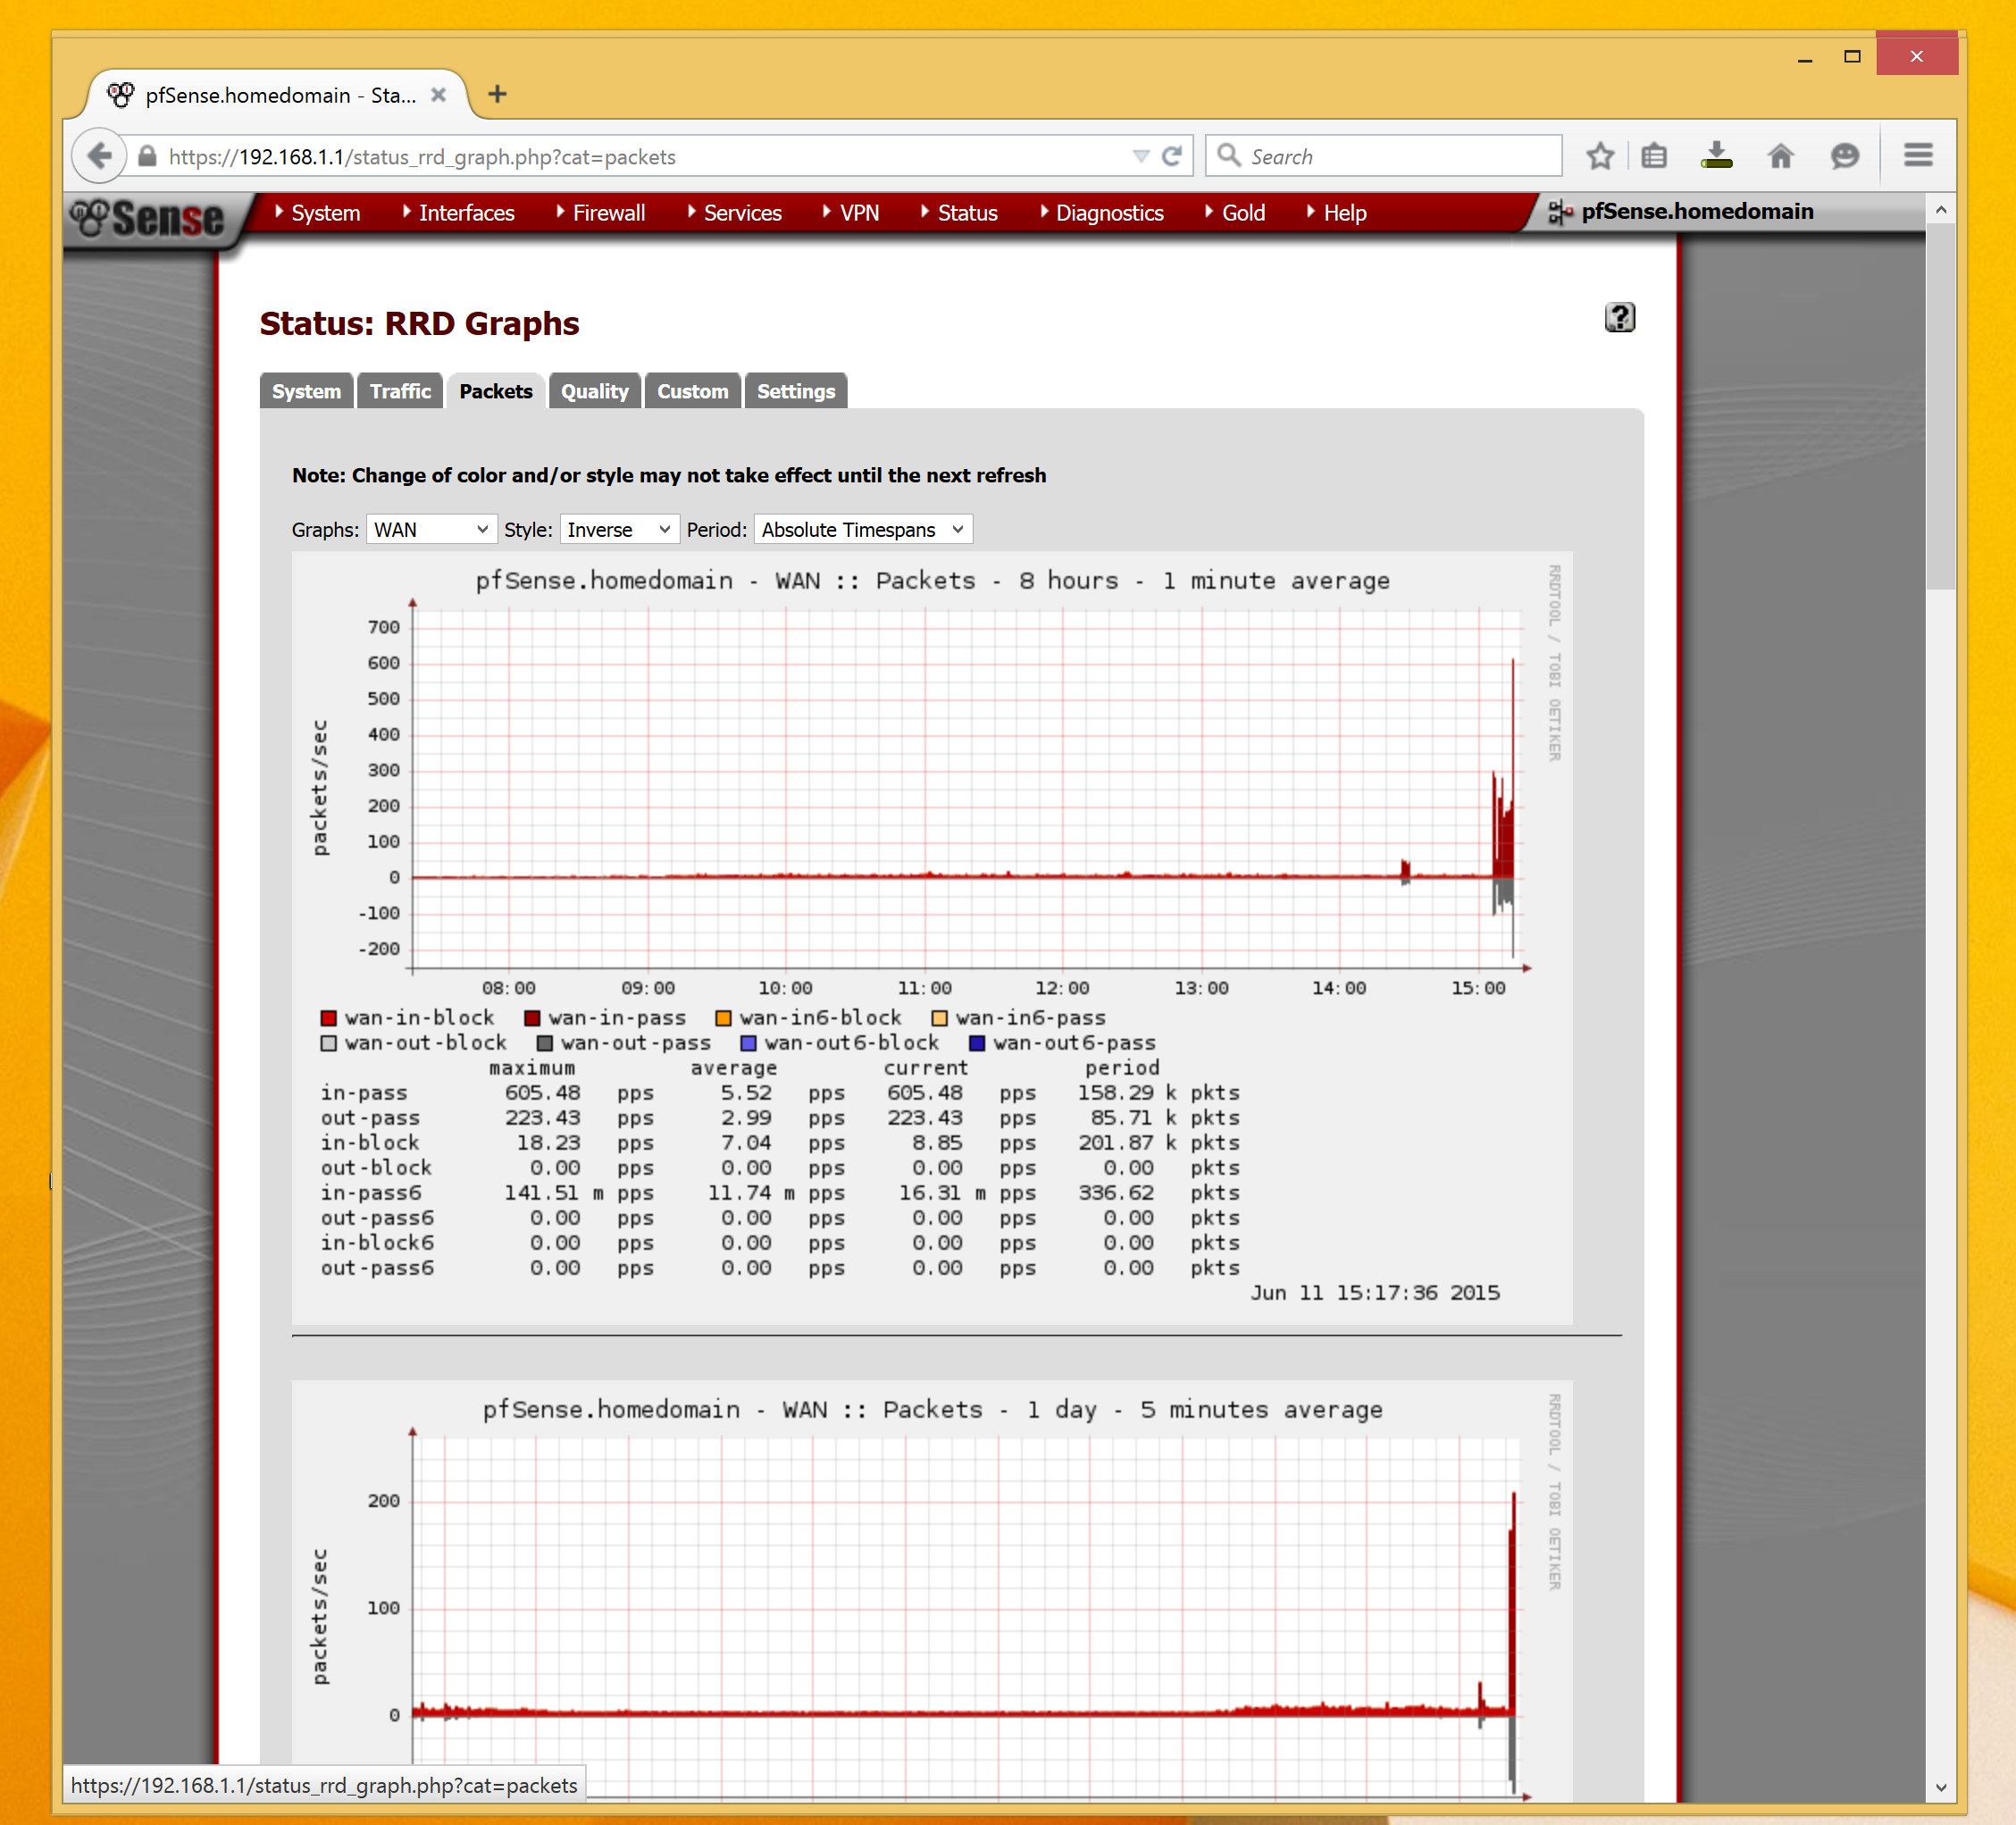
Task: Click the wan-out-block legend swatch
Action: (x=328, y=1043)
